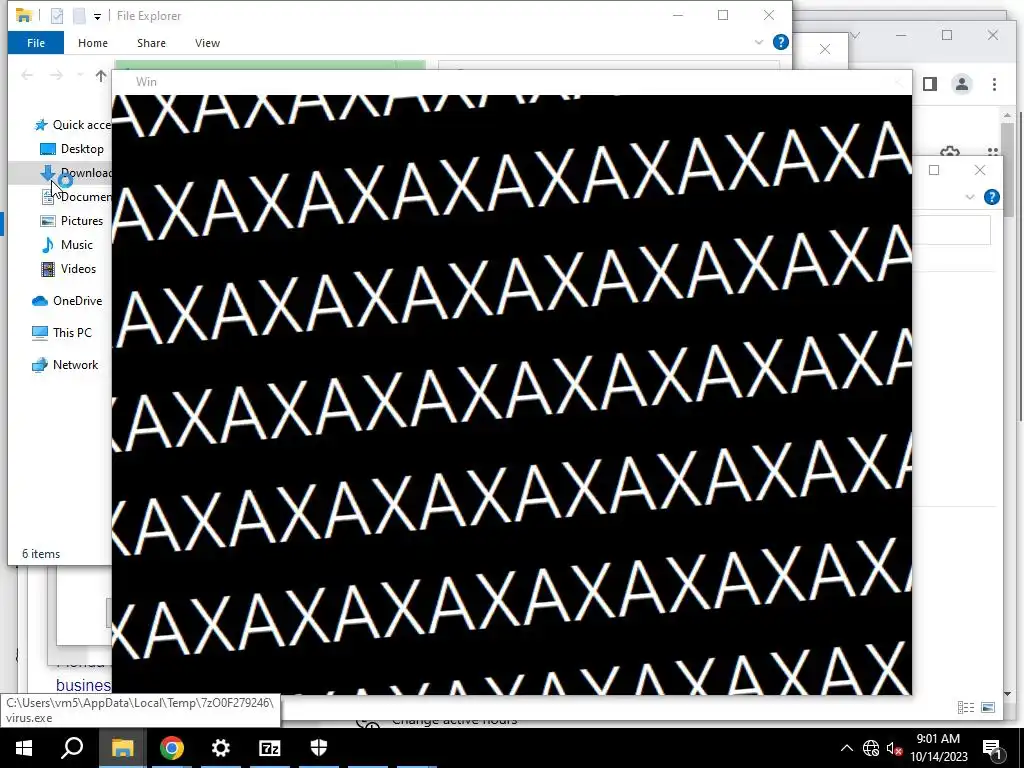This screenshot has width=1024, height=768.
Task: Click the File Explorer folder icon in title bar
Action: (24, 15)
